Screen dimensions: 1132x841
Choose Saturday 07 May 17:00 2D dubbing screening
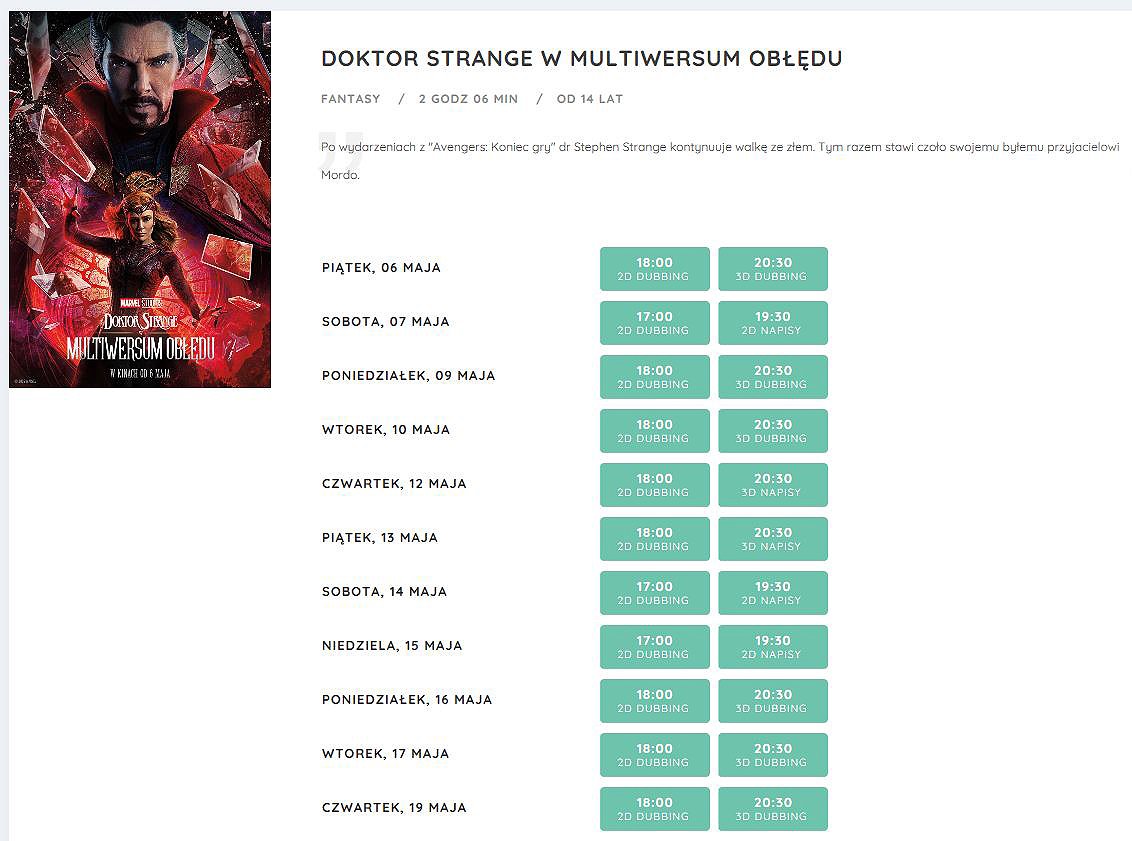click(x=654, y=323)
